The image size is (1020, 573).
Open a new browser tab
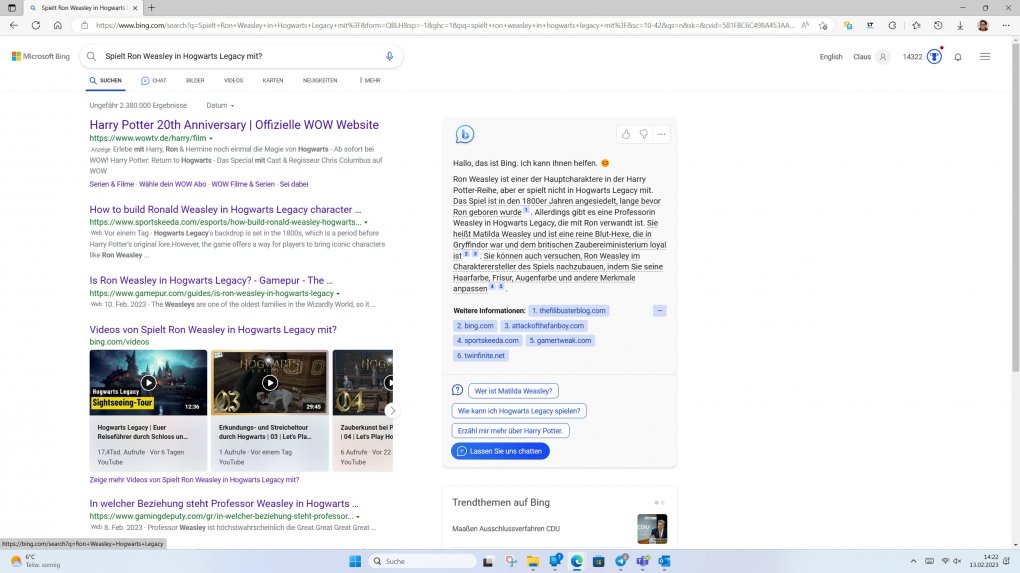[x=152, y=8]
